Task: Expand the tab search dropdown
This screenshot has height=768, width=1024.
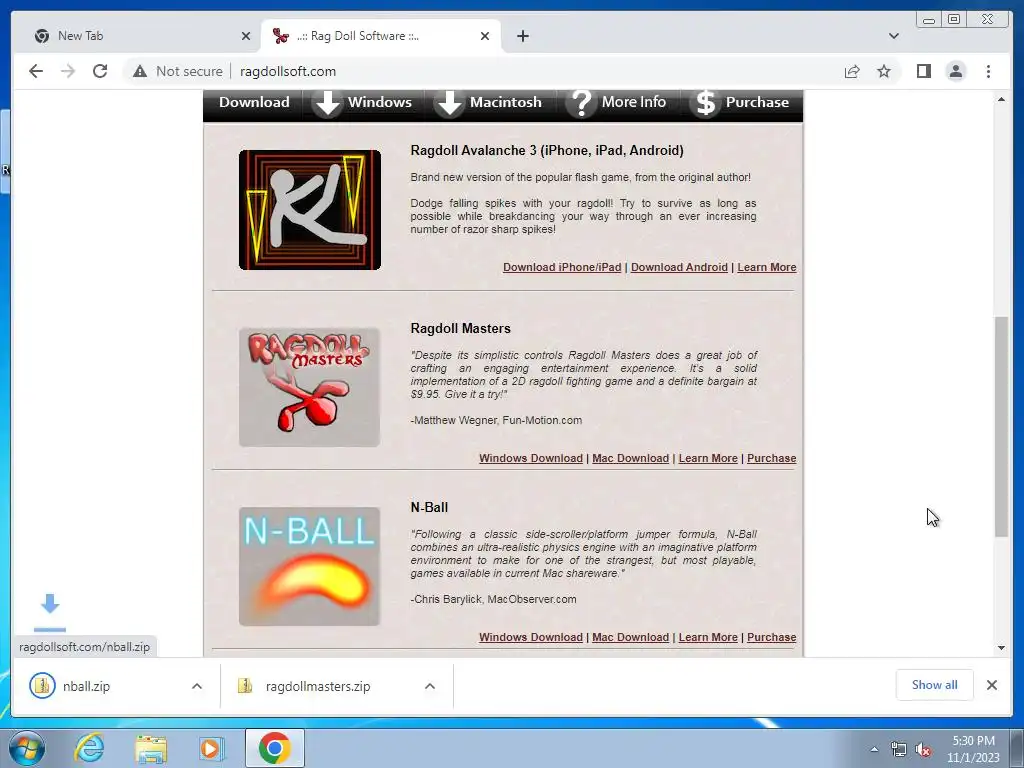Action: pos(893,36)
